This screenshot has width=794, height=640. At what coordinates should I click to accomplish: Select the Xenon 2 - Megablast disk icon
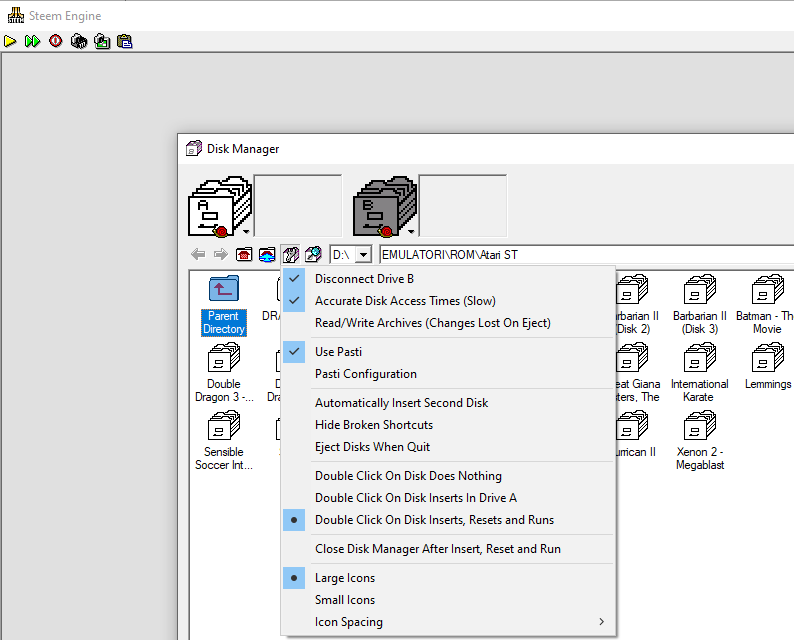(x=700, y=425)
